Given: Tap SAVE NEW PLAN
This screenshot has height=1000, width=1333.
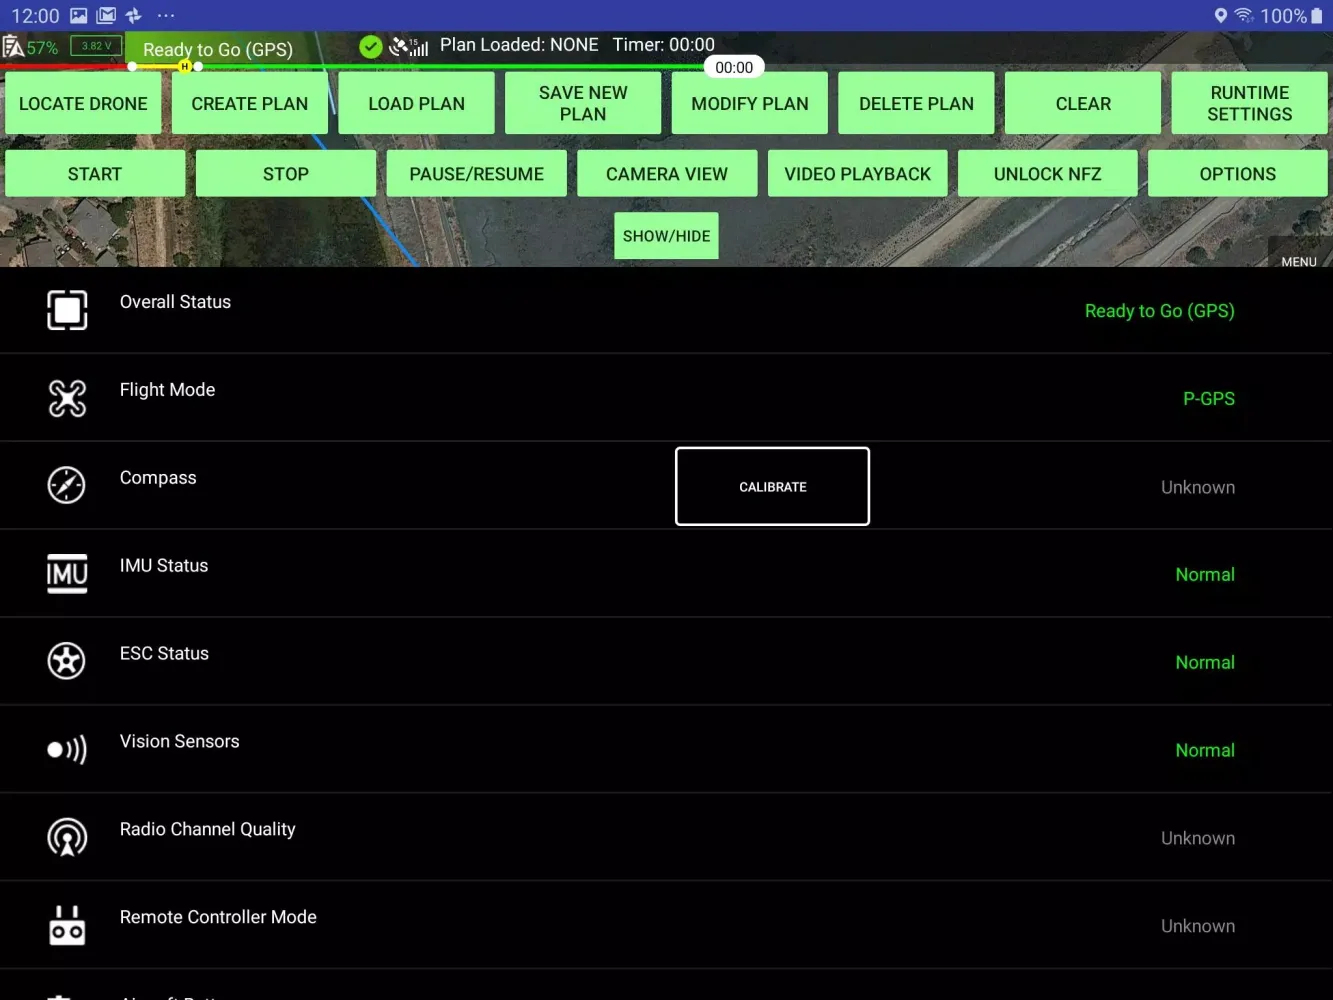Looking at the screenshot, I should coord(583,103).
